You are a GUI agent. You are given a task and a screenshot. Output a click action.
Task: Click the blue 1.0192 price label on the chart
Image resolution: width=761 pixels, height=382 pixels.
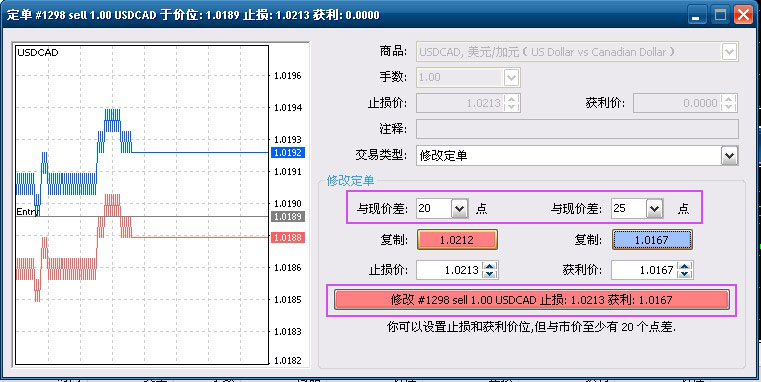pos(288,153)
